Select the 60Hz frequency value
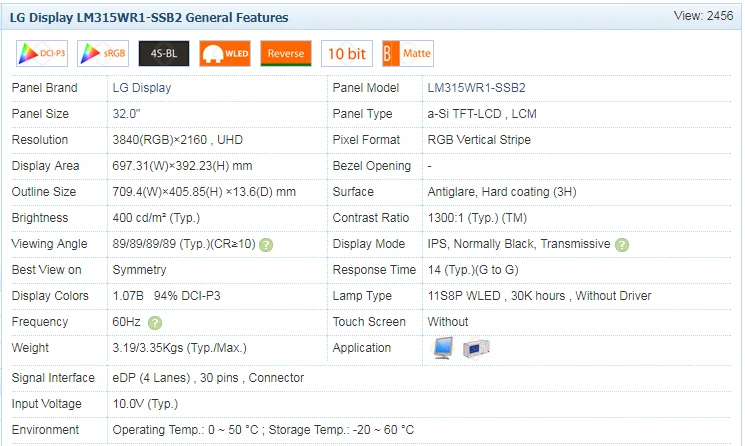This screenshot has width=745, height=446. (126, 322)
